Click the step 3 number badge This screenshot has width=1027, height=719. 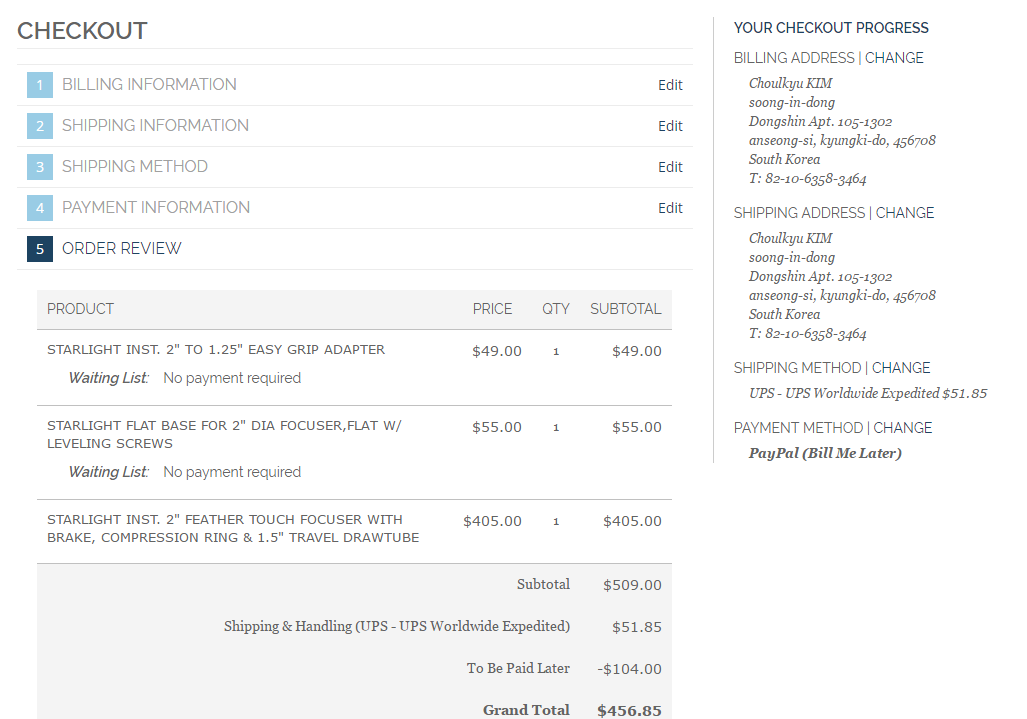tap(40, 167)
